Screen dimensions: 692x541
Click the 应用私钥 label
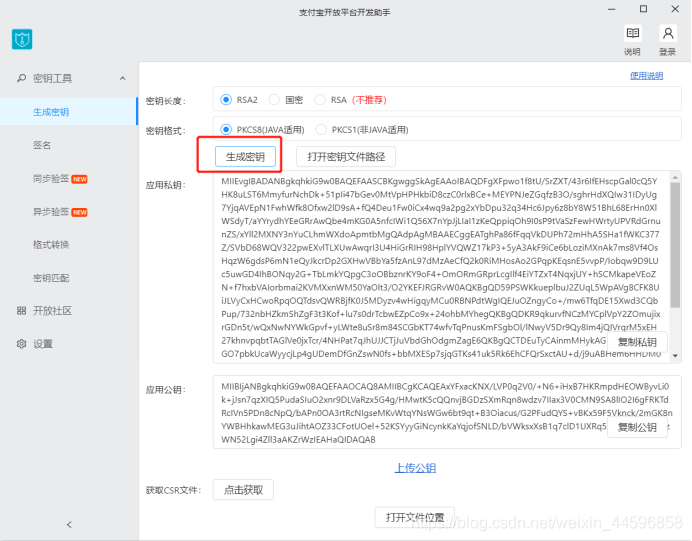tap(165, 185)
